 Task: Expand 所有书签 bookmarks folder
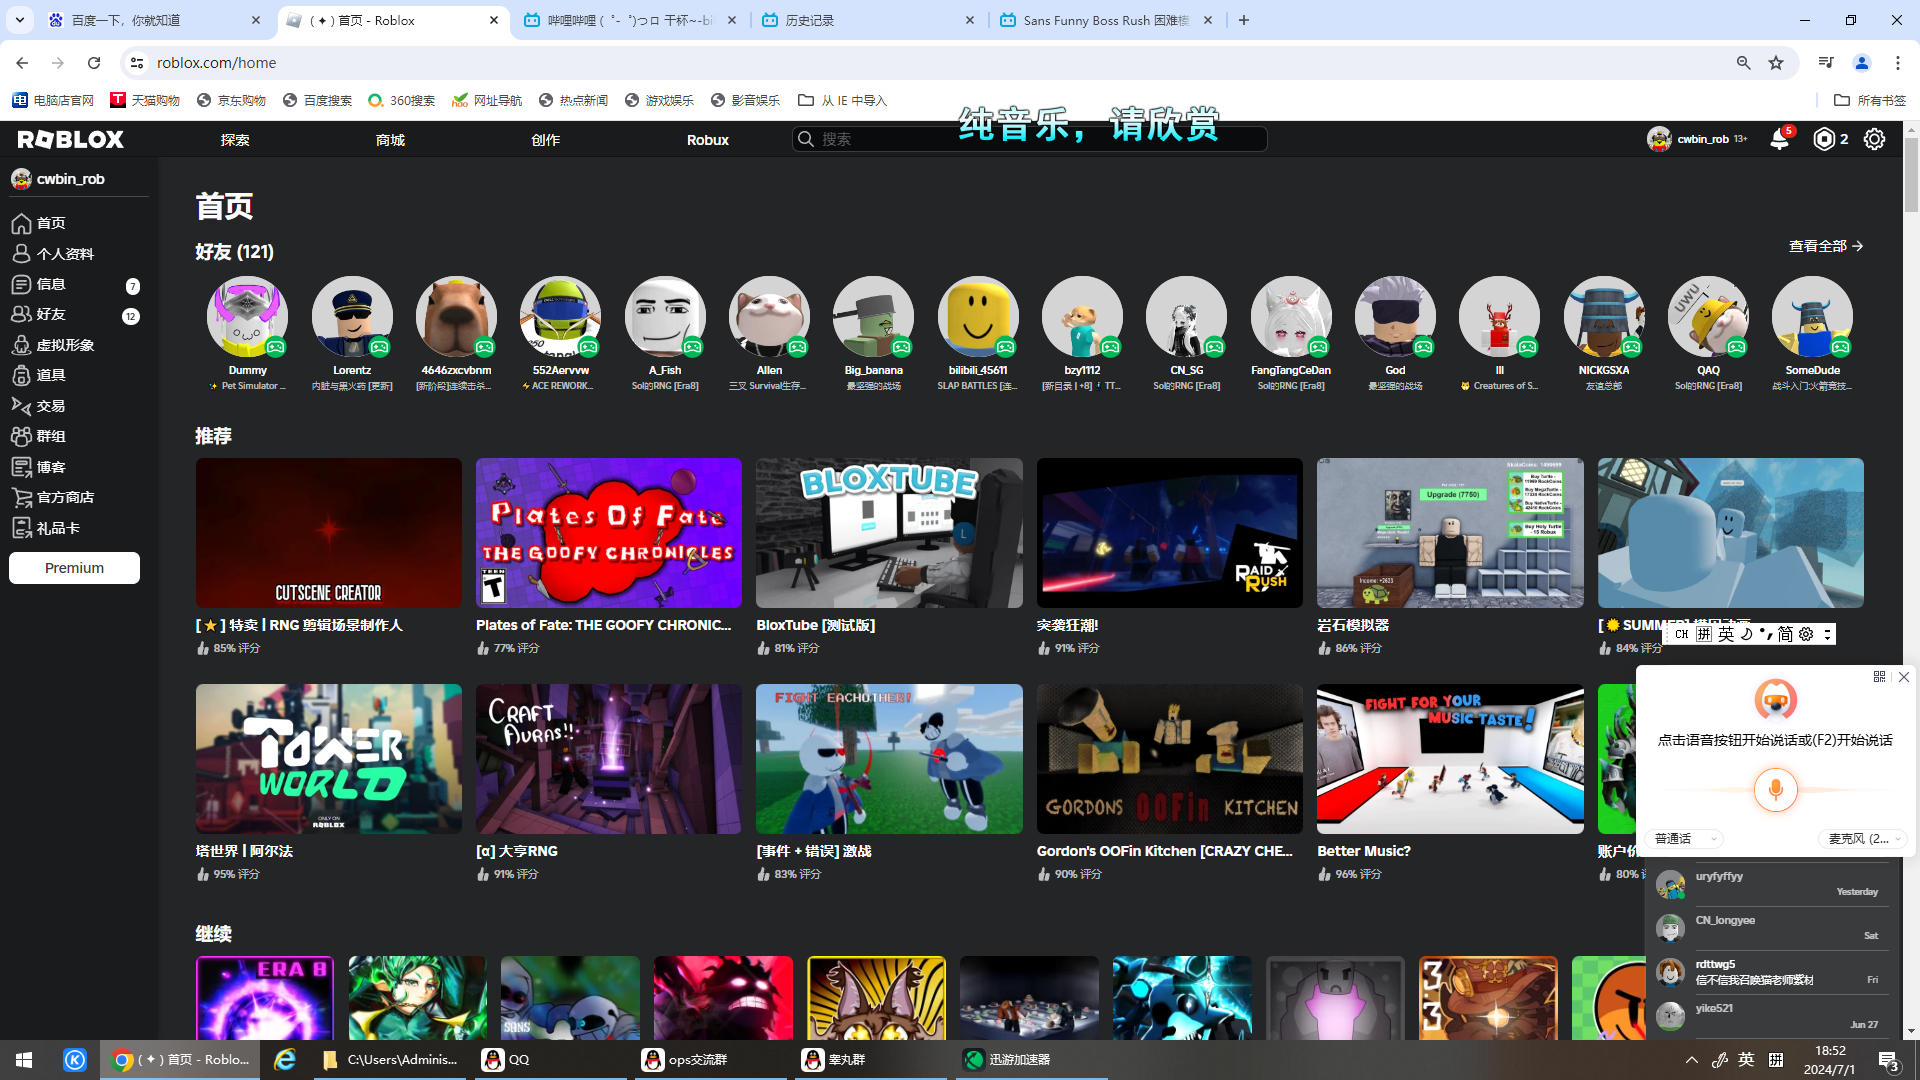coord(1870,100)
